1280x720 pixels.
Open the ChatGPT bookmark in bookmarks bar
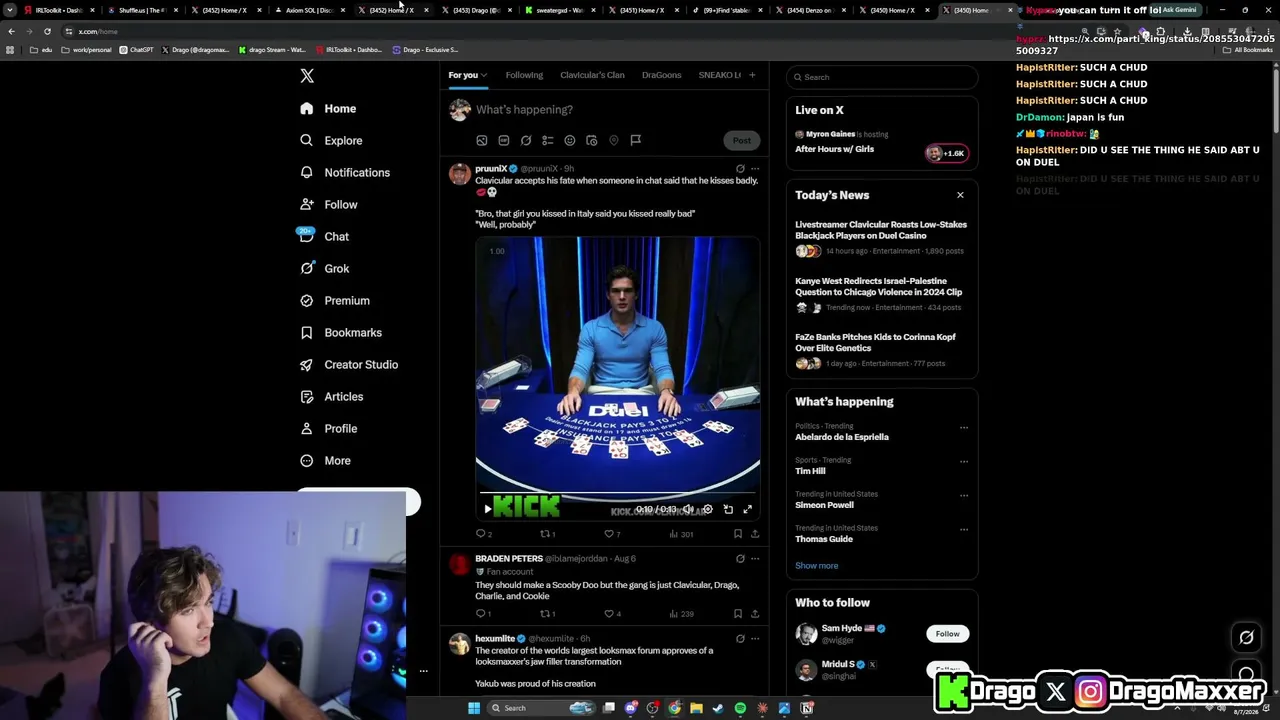pos(136,49)
